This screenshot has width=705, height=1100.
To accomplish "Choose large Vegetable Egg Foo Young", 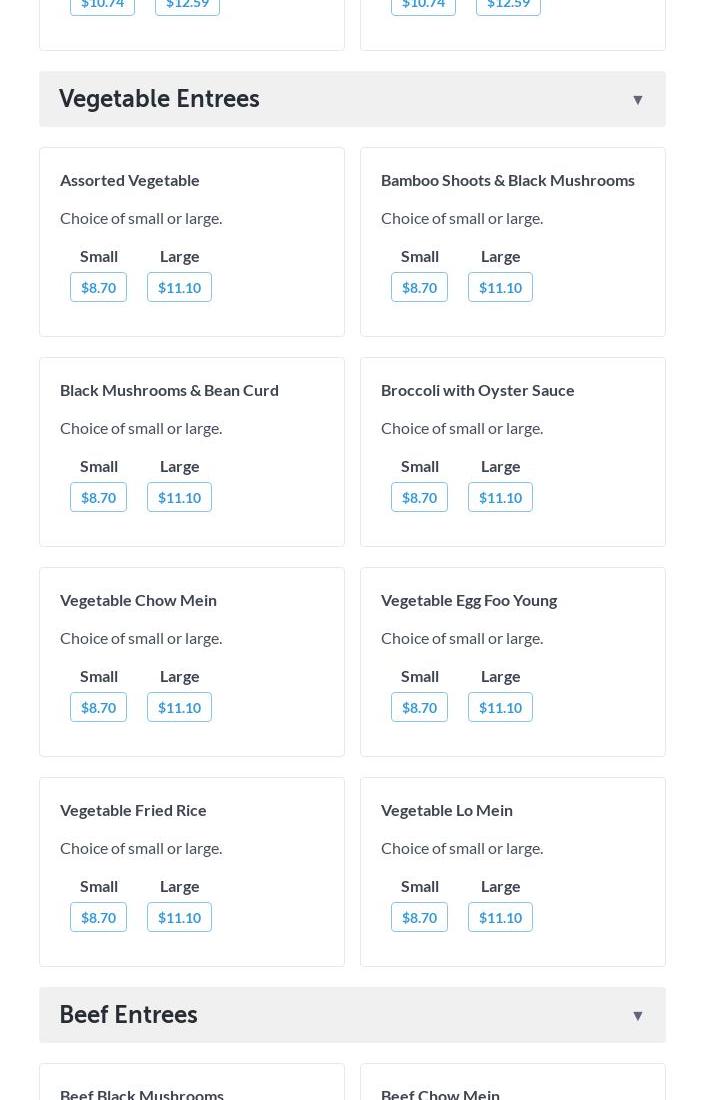I will [x=500, y=707].
